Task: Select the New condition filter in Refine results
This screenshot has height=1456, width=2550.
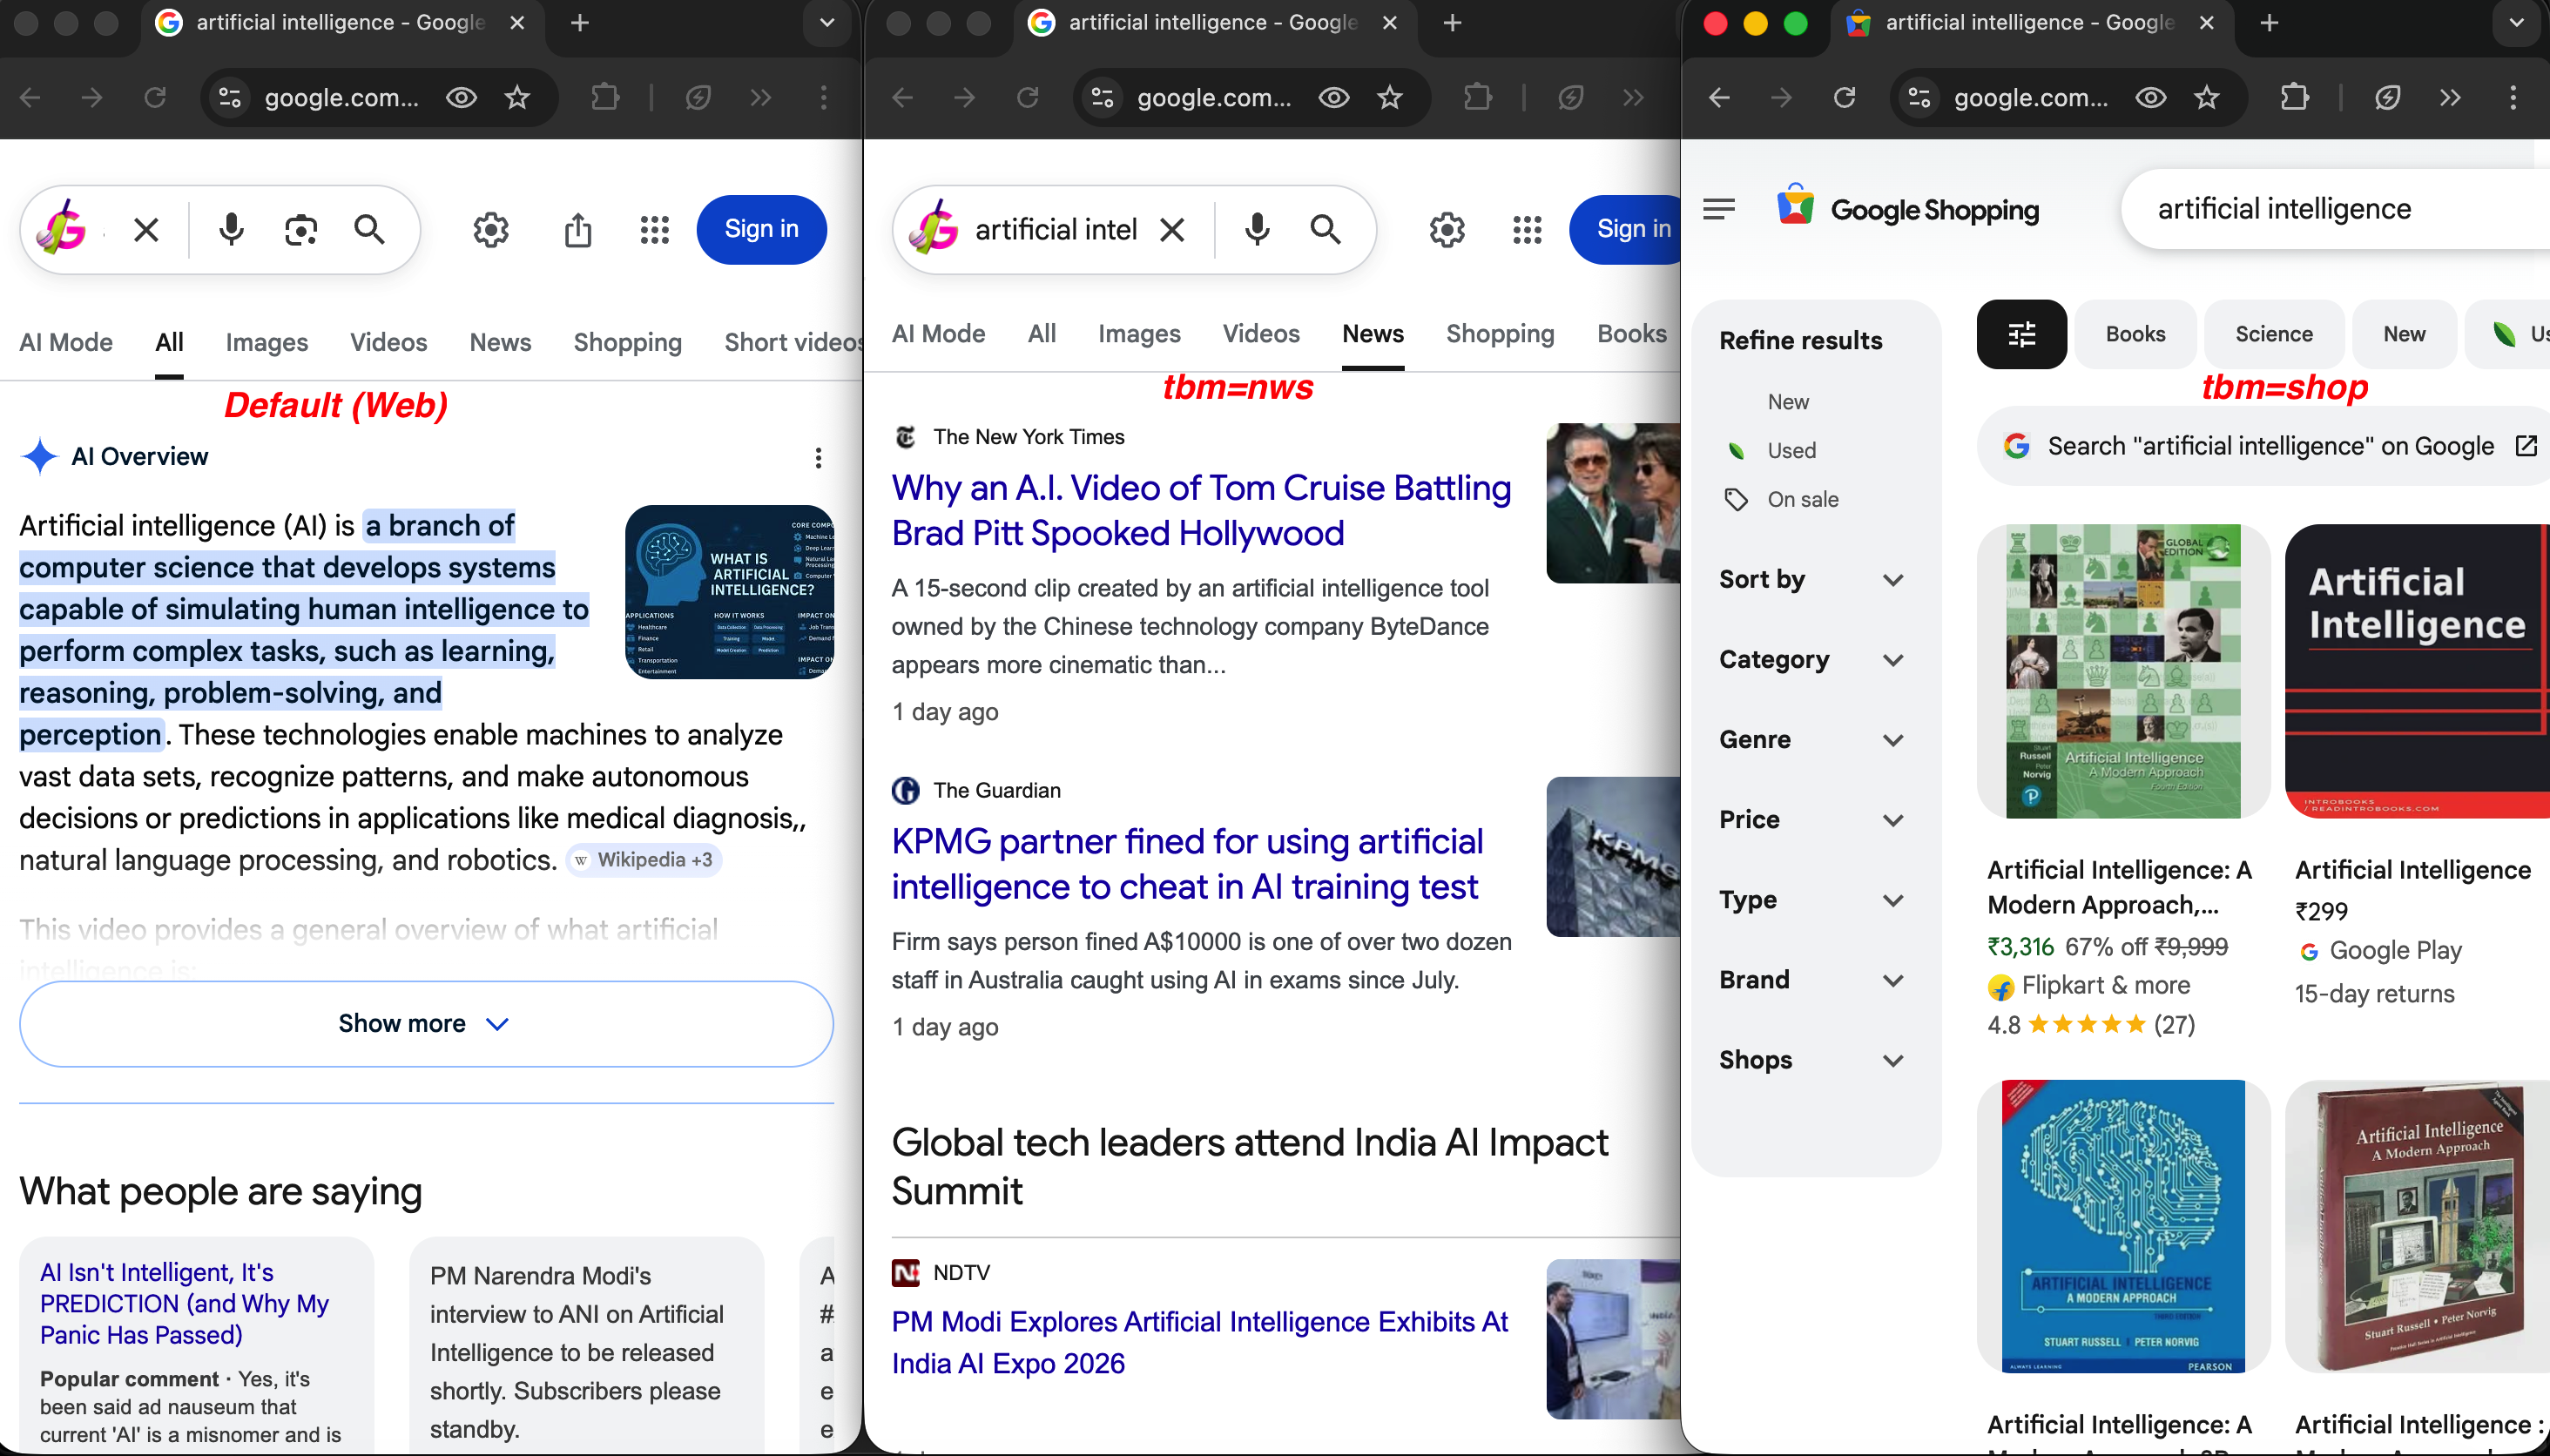Action: pyautogui.click(x=1788, y=402)
